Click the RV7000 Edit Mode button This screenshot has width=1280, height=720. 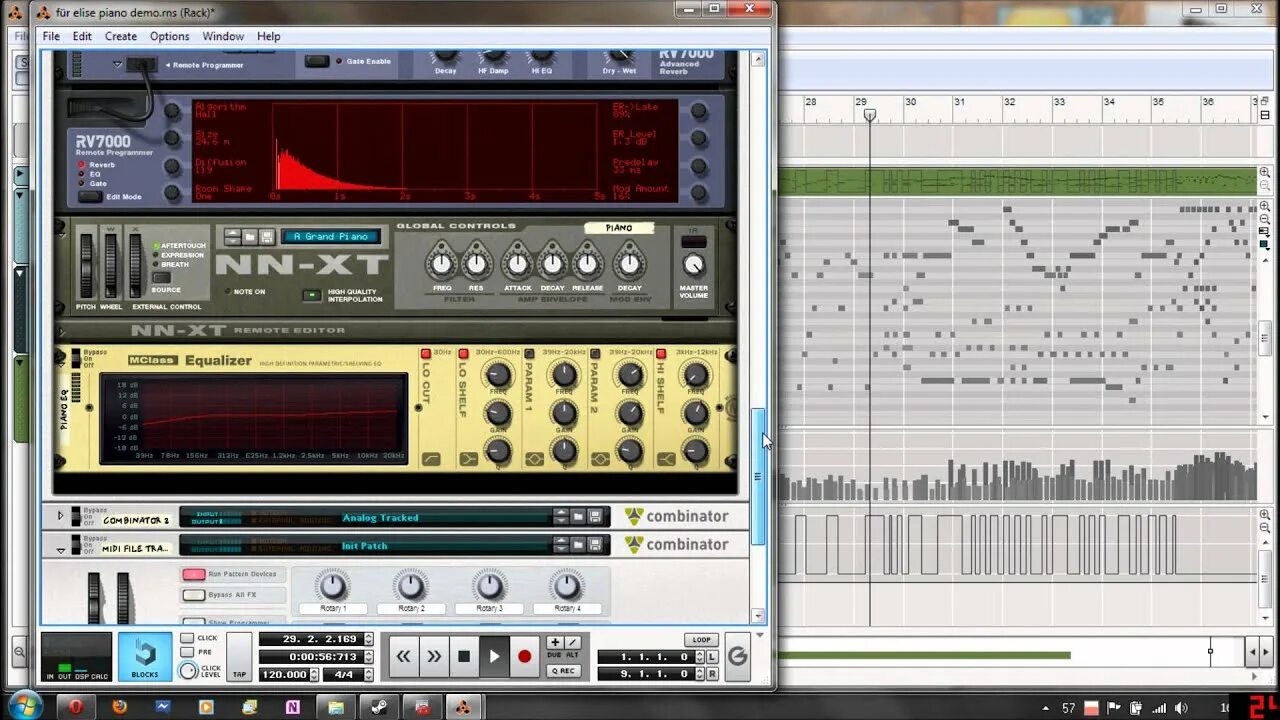90,197
